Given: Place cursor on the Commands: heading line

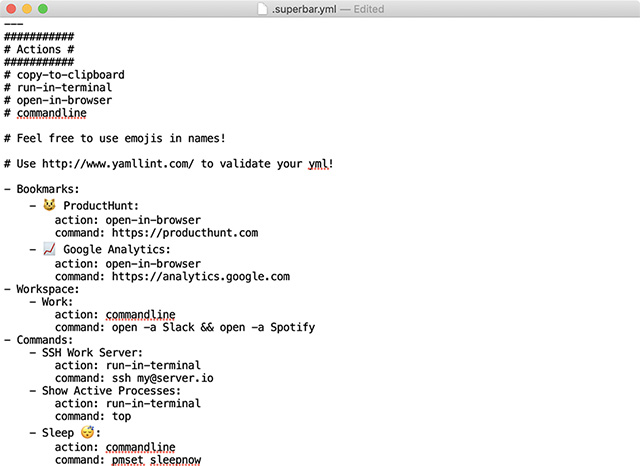Looking at the screenshot, I should point(38,340).
